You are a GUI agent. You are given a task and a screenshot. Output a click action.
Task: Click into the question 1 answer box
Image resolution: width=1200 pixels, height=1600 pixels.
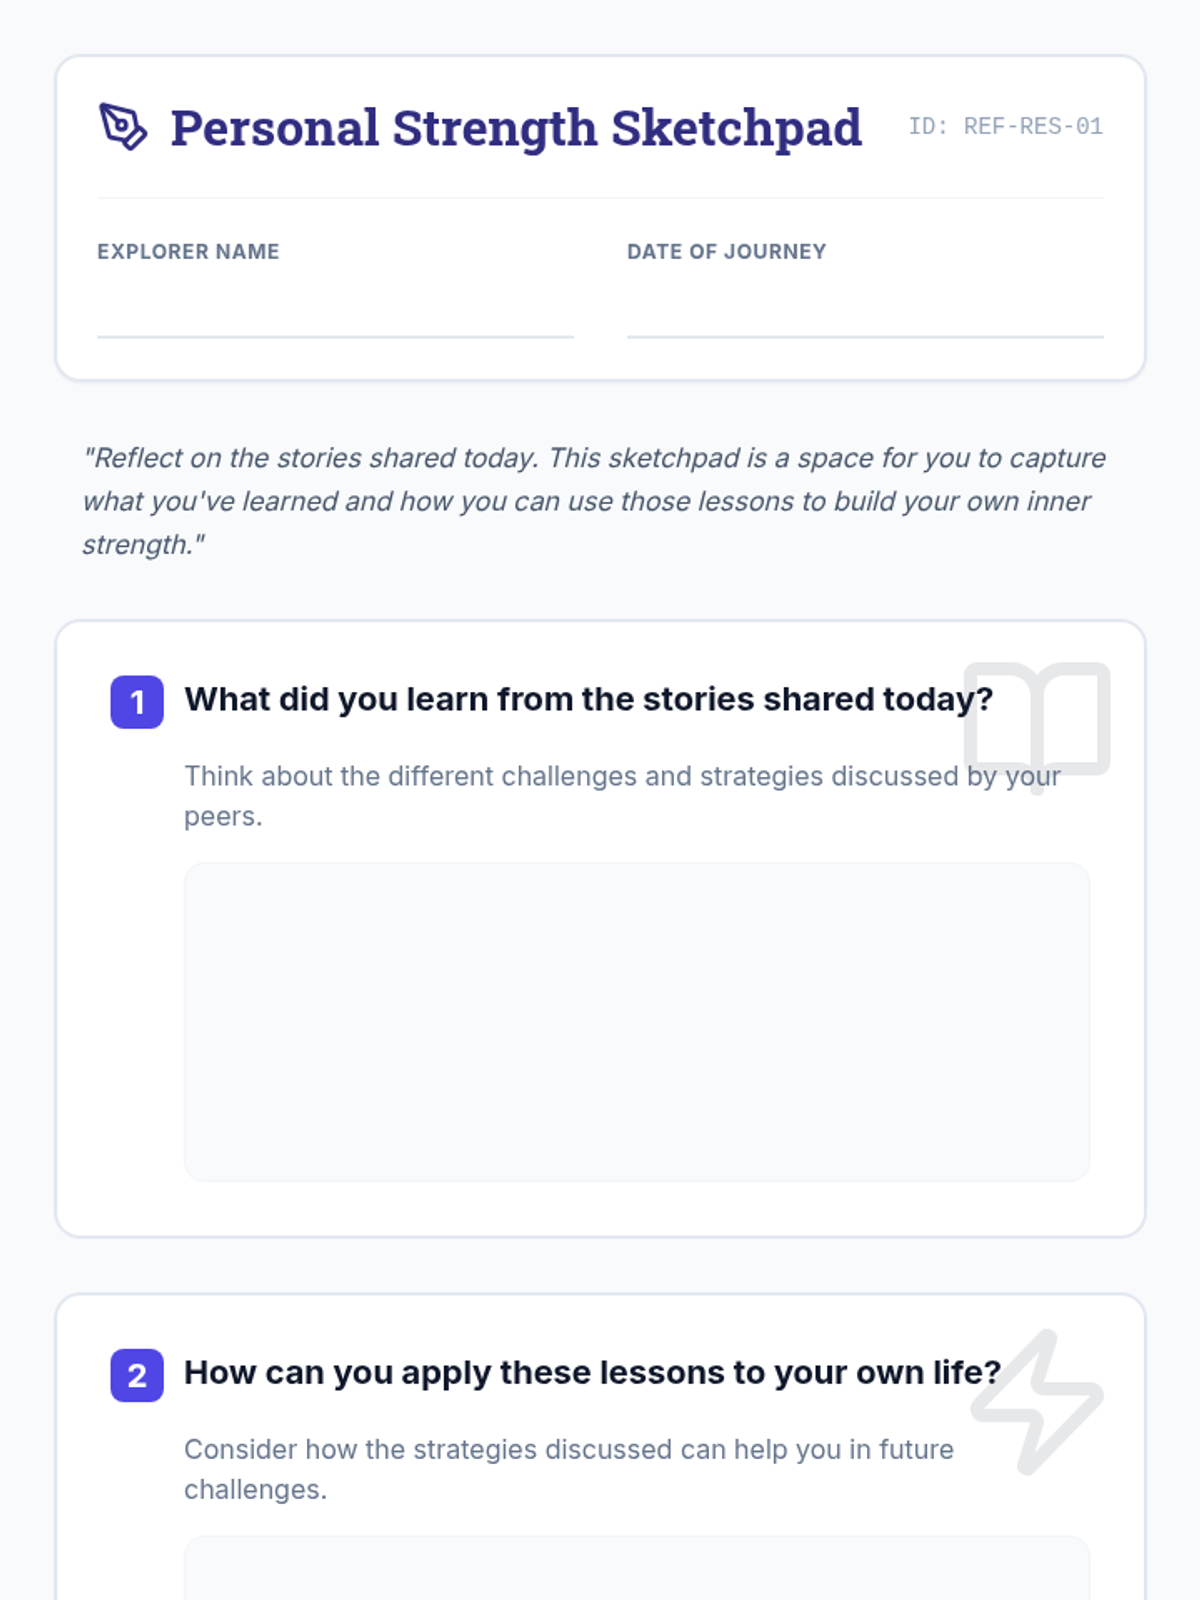click(637, 1021)
